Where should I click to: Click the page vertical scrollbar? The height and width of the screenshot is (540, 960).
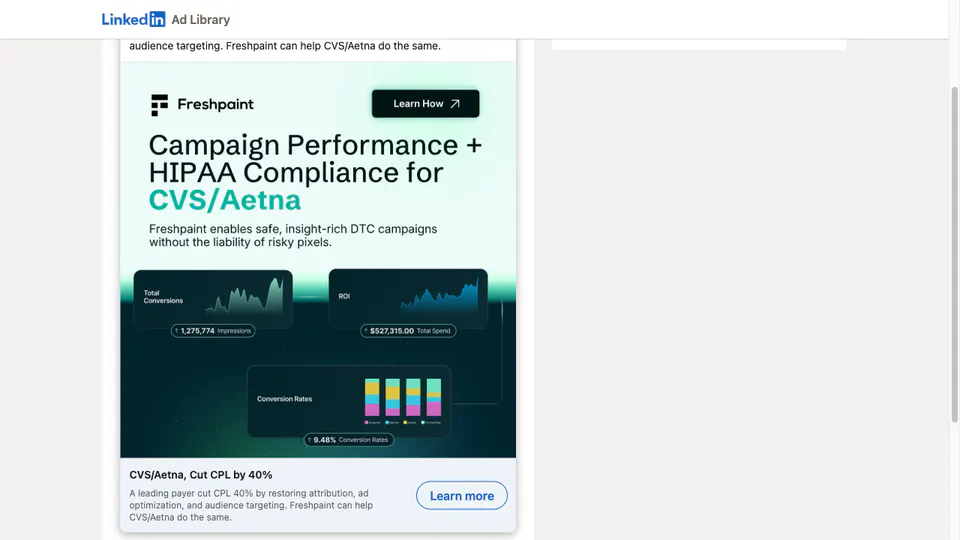954,254
